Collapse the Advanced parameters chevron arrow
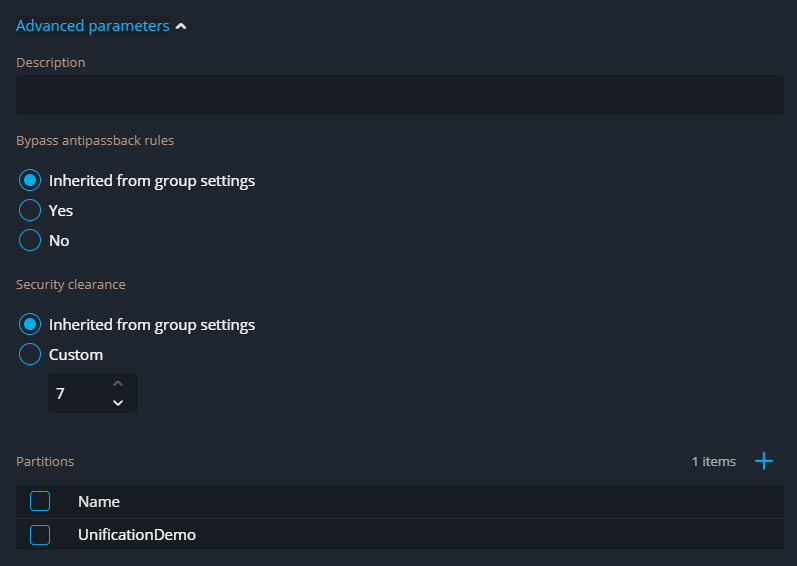This screenshot has height=566, width=797. click(181, 27)
